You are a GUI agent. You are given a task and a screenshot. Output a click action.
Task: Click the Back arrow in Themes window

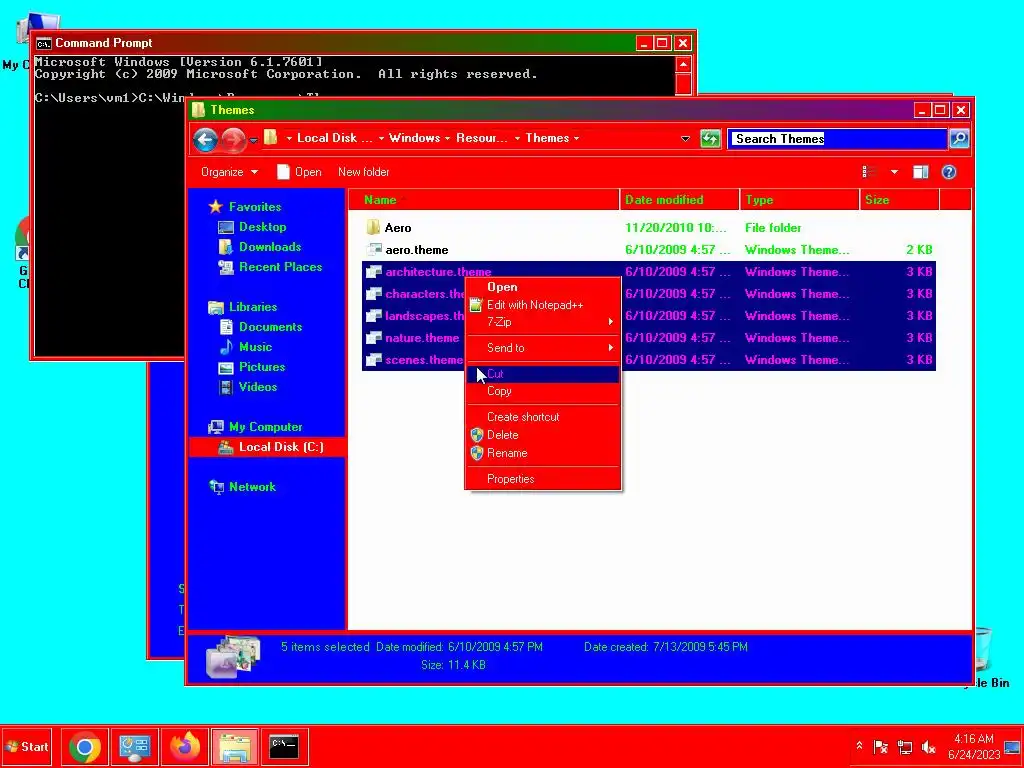[205, 138]
